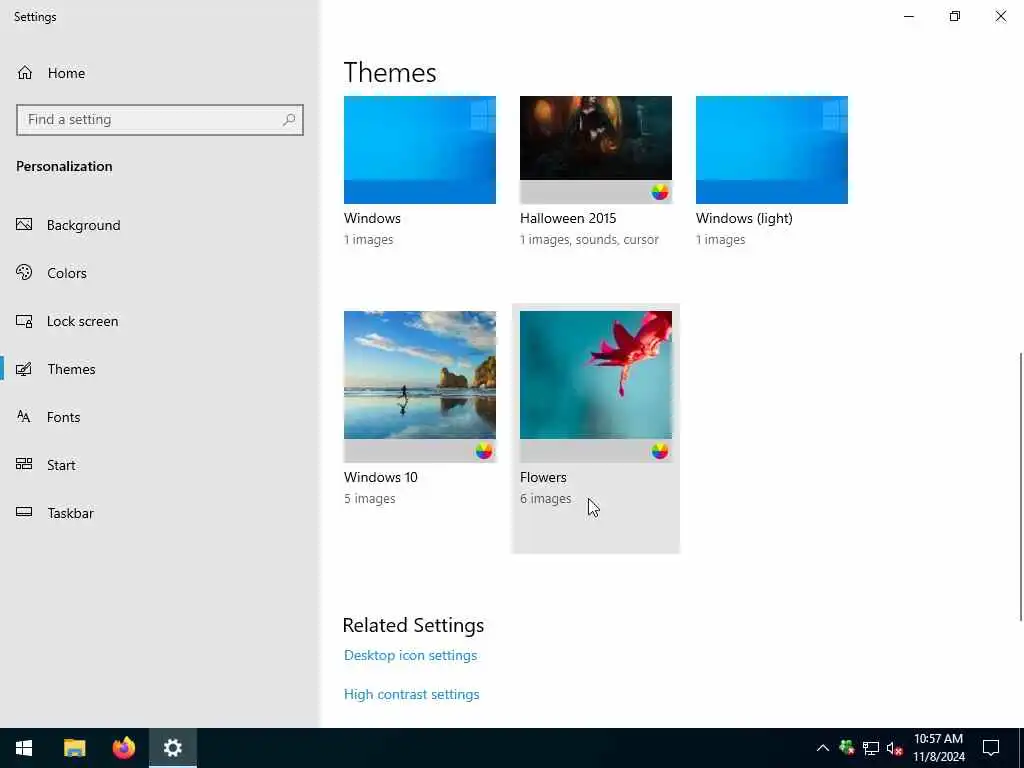Open File Explorer from taskbar
This screenshot has width=1024, height=768.
tap(74, 748)
